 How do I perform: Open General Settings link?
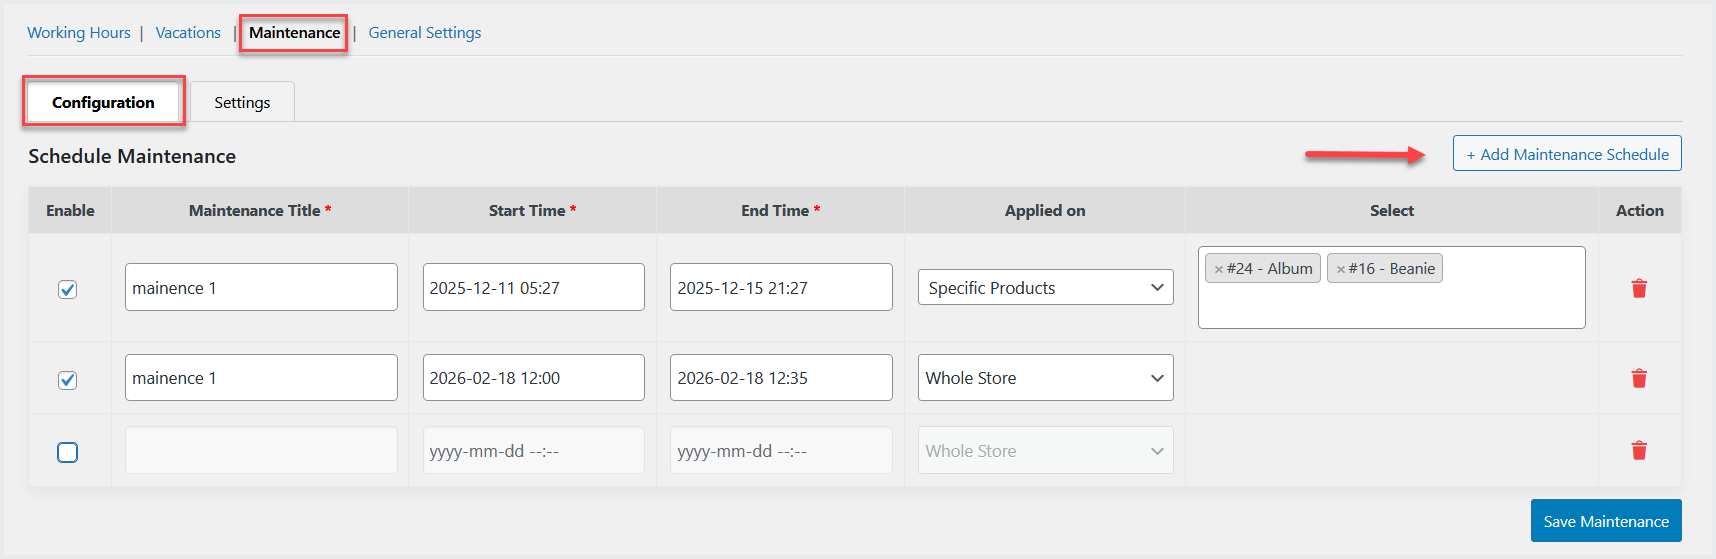pyautogui.click(x=425, y=33)
